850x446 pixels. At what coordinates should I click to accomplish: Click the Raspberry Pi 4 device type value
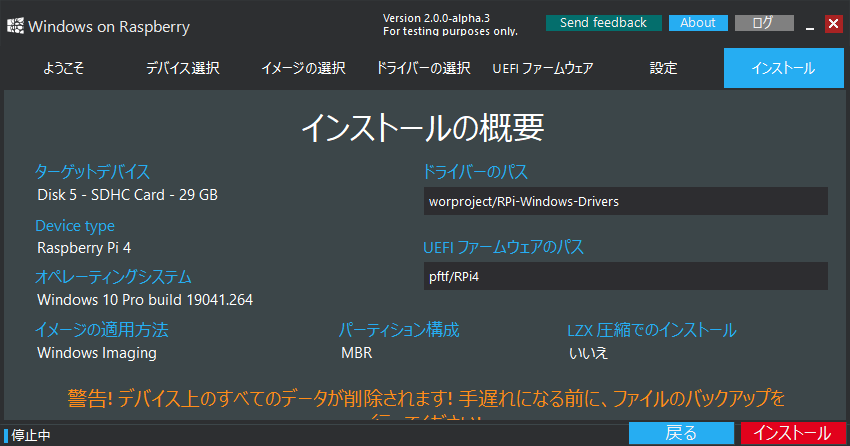pos(84,248)
